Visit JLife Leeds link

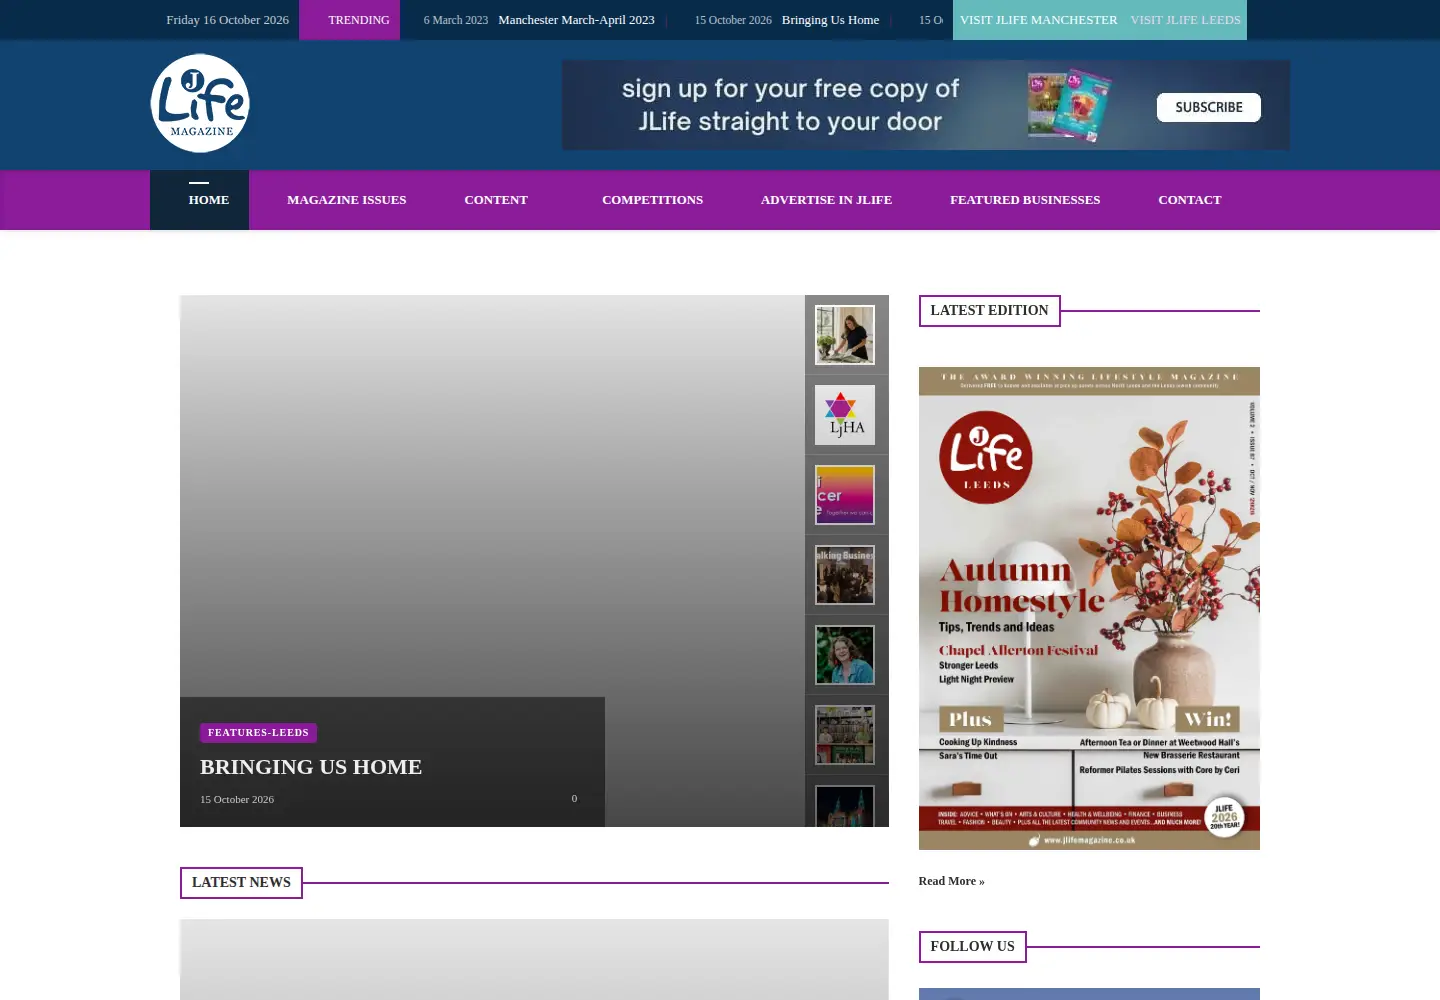[x=1185, y=20]
